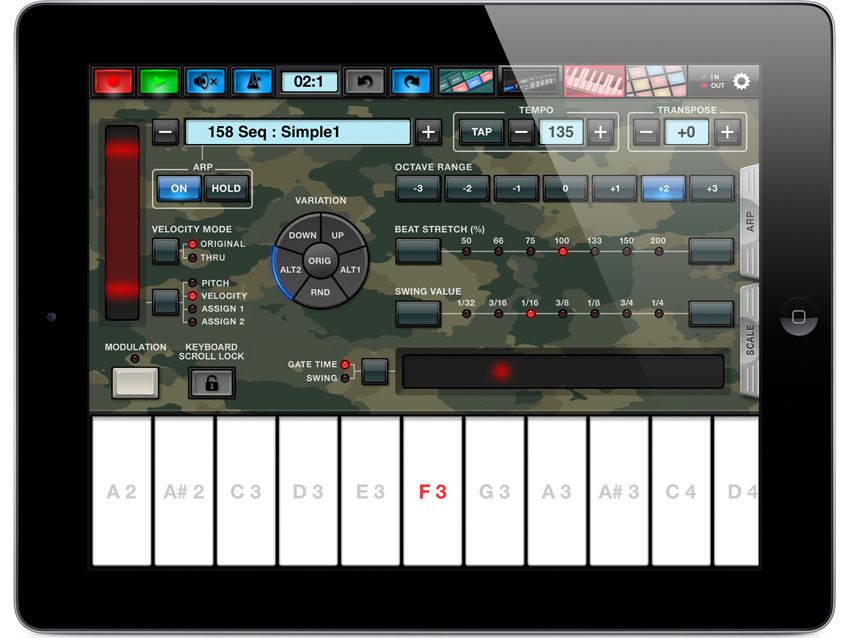Image resolution: width=850 pixels, height=638 pixels.
Task: Select the piano keyboard view icon
Action: pos(593,78)
